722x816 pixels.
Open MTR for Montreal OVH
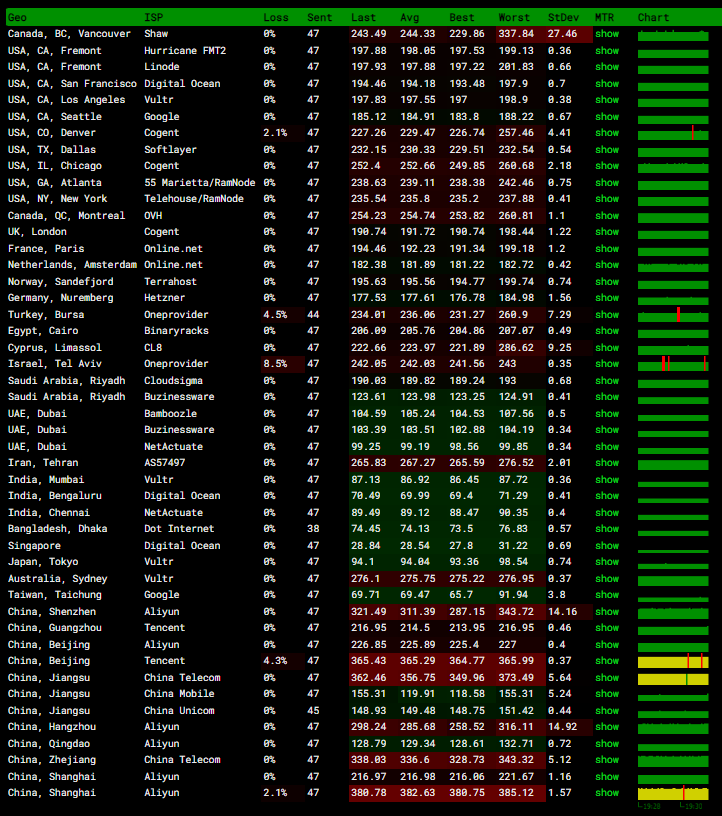coord(607,215)
